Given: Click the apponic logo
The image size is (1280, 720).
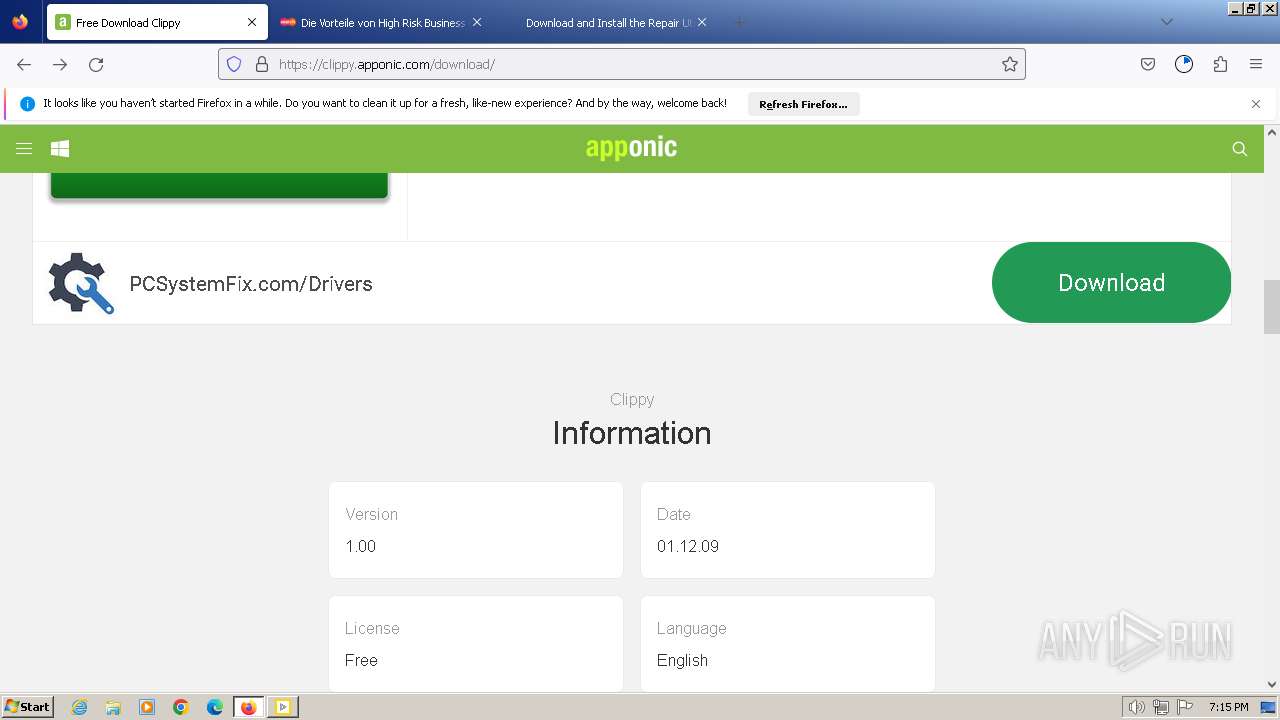Looking at the screenshot, I should [x=631, y=148].
